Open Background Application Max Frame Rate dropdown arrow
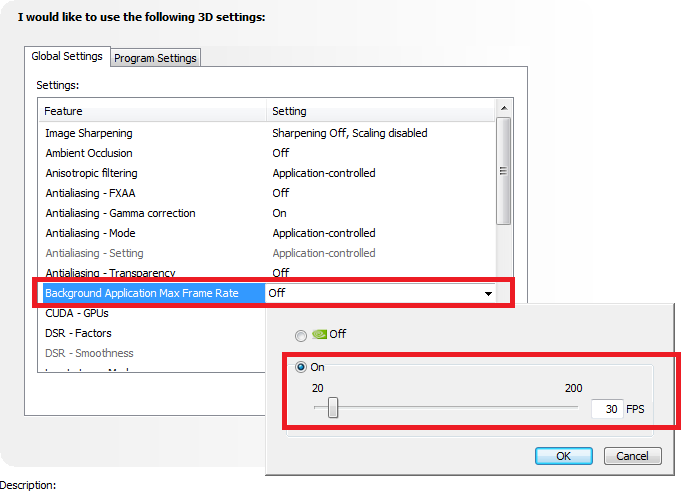Screen dimensions: 698x496 [488, 293]
